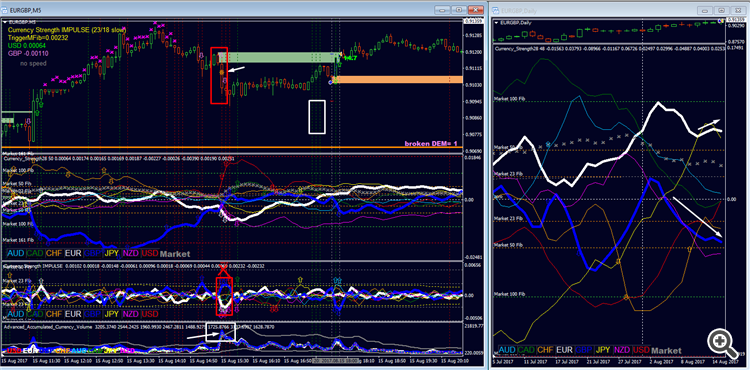Select GBP in the Daily window legend
The image size is (750, 370).
point(584,350)
